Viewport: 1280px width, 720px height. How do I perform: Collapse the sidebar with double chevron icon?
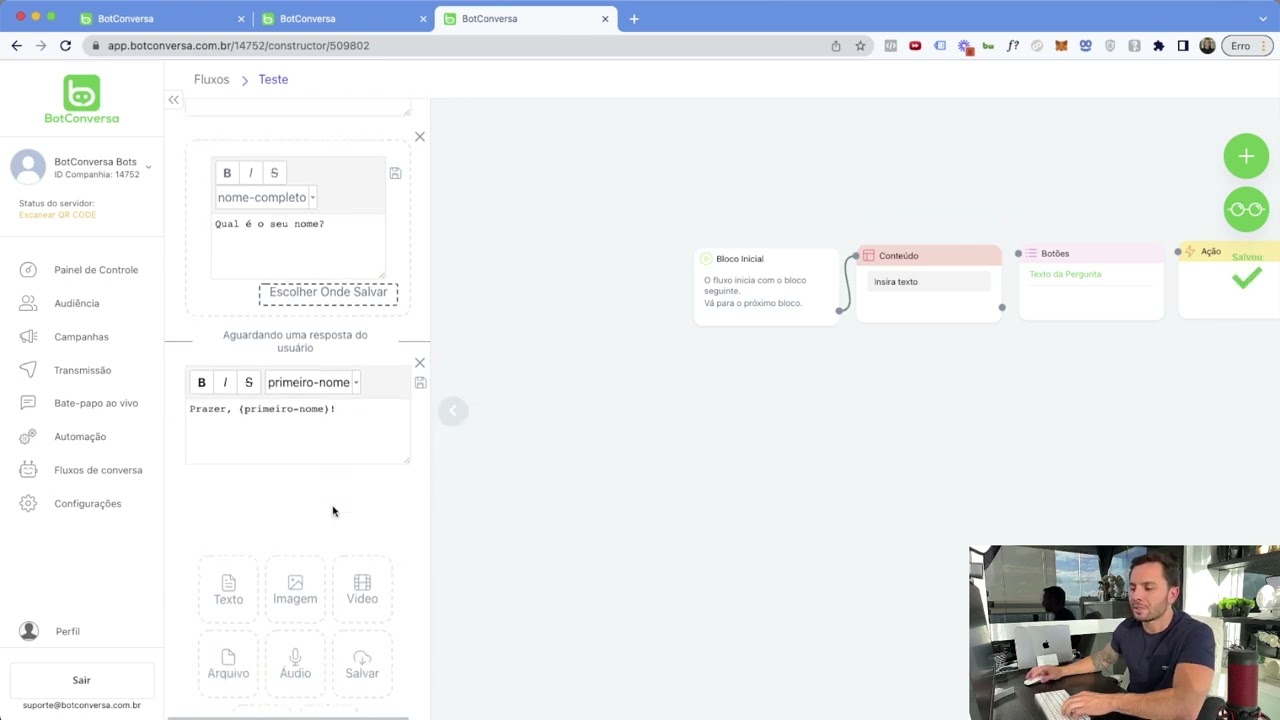tap(174, 99)
